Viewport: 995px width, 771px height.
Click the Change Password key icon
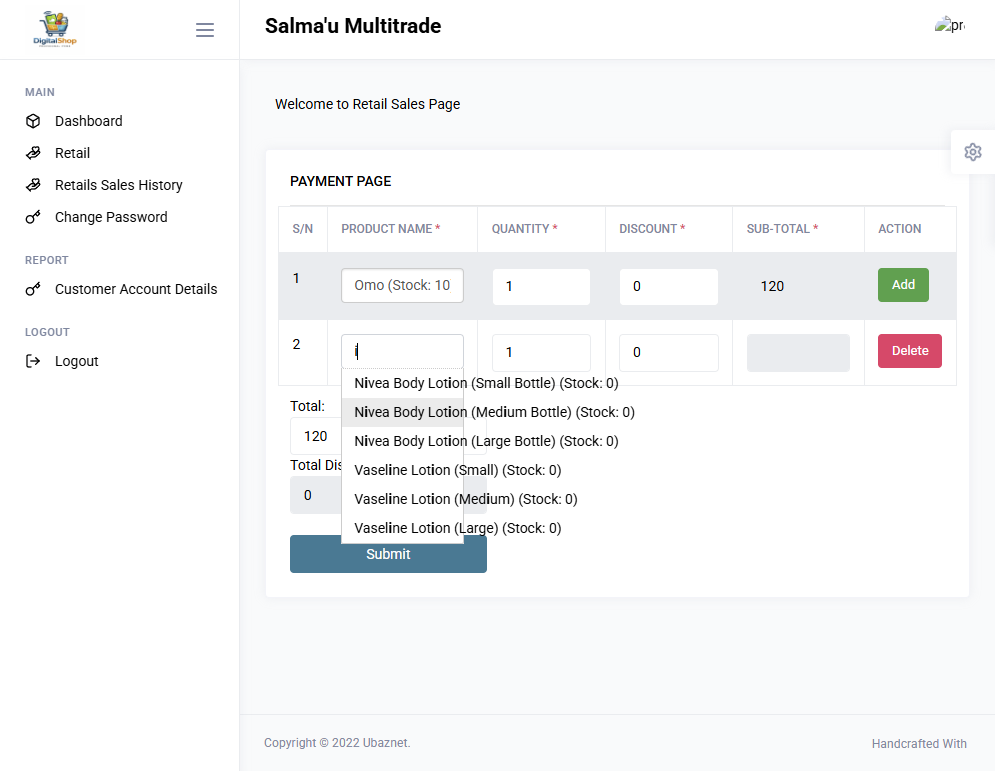coord(33,217)
